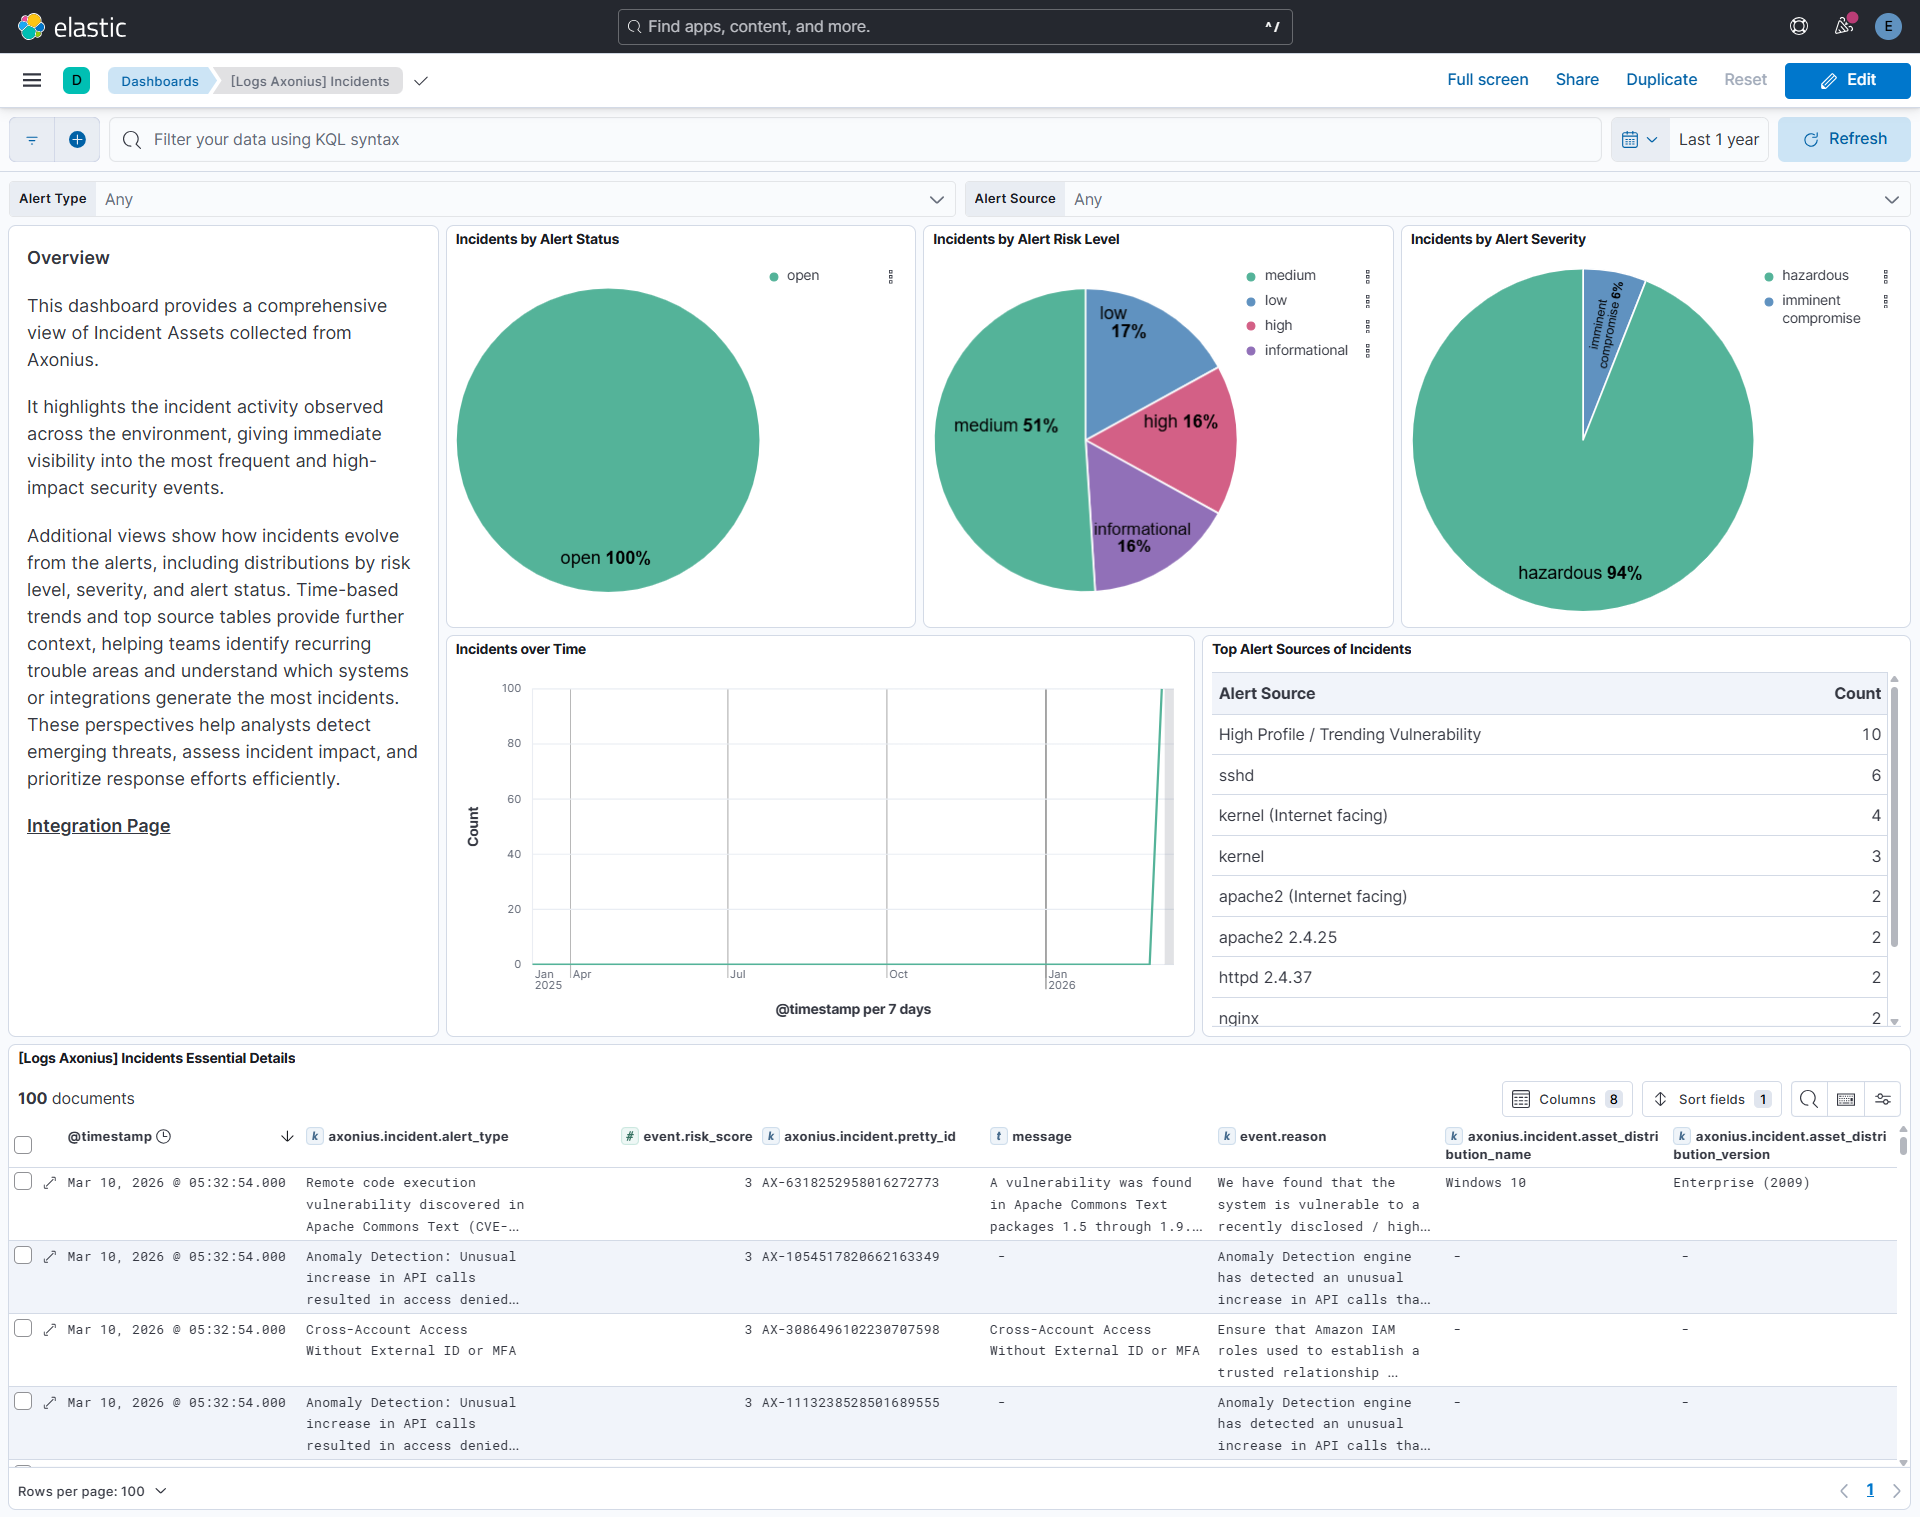
Task: Click the Count column header
Action: coord(1857,694)
